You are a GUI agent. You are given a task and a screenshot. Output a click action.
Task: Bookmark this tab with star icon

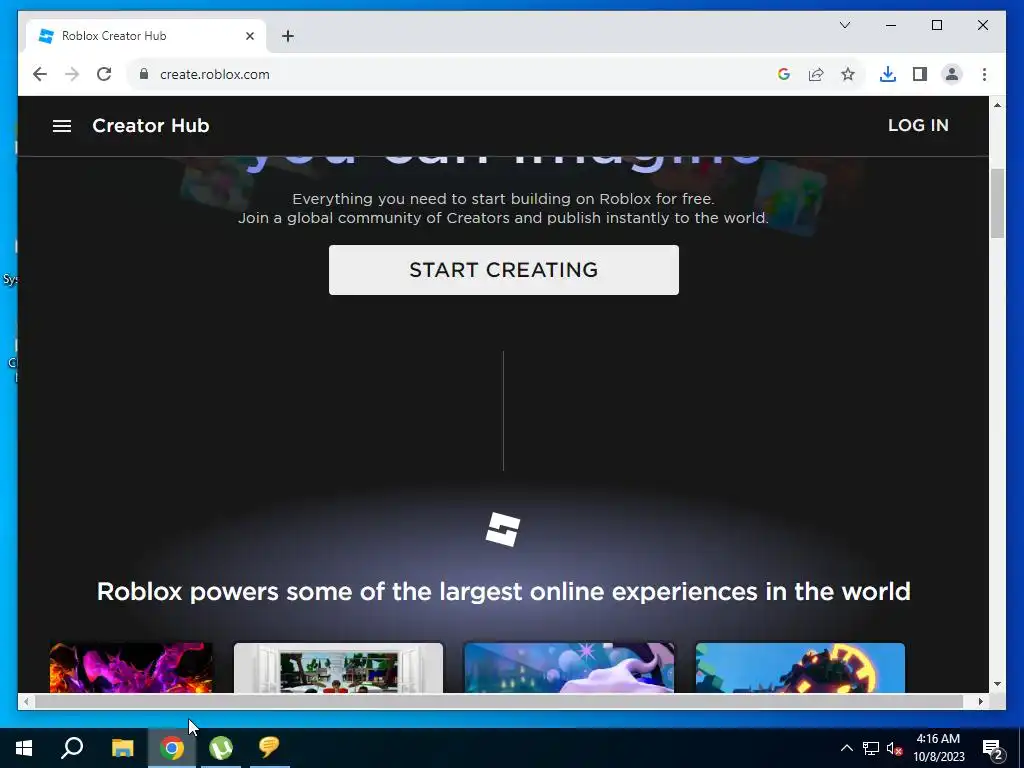848,74
